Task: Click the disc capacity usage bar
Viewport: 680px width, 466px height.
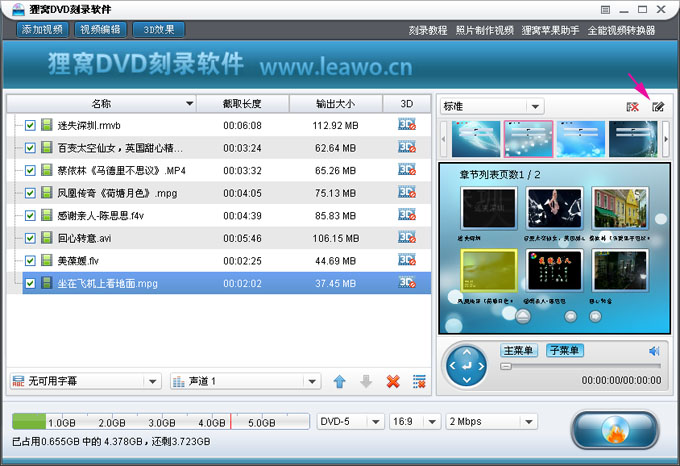Action: pos(160,421)
